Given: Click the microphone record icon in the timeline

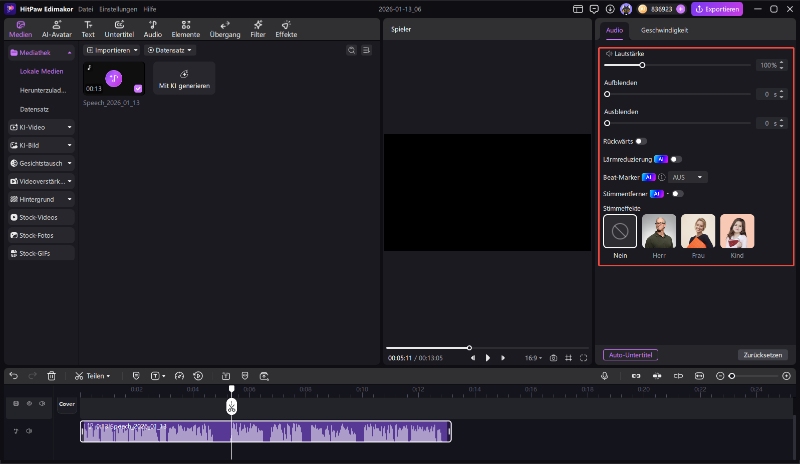Looking at the screenshot, I should click(605, 376).
